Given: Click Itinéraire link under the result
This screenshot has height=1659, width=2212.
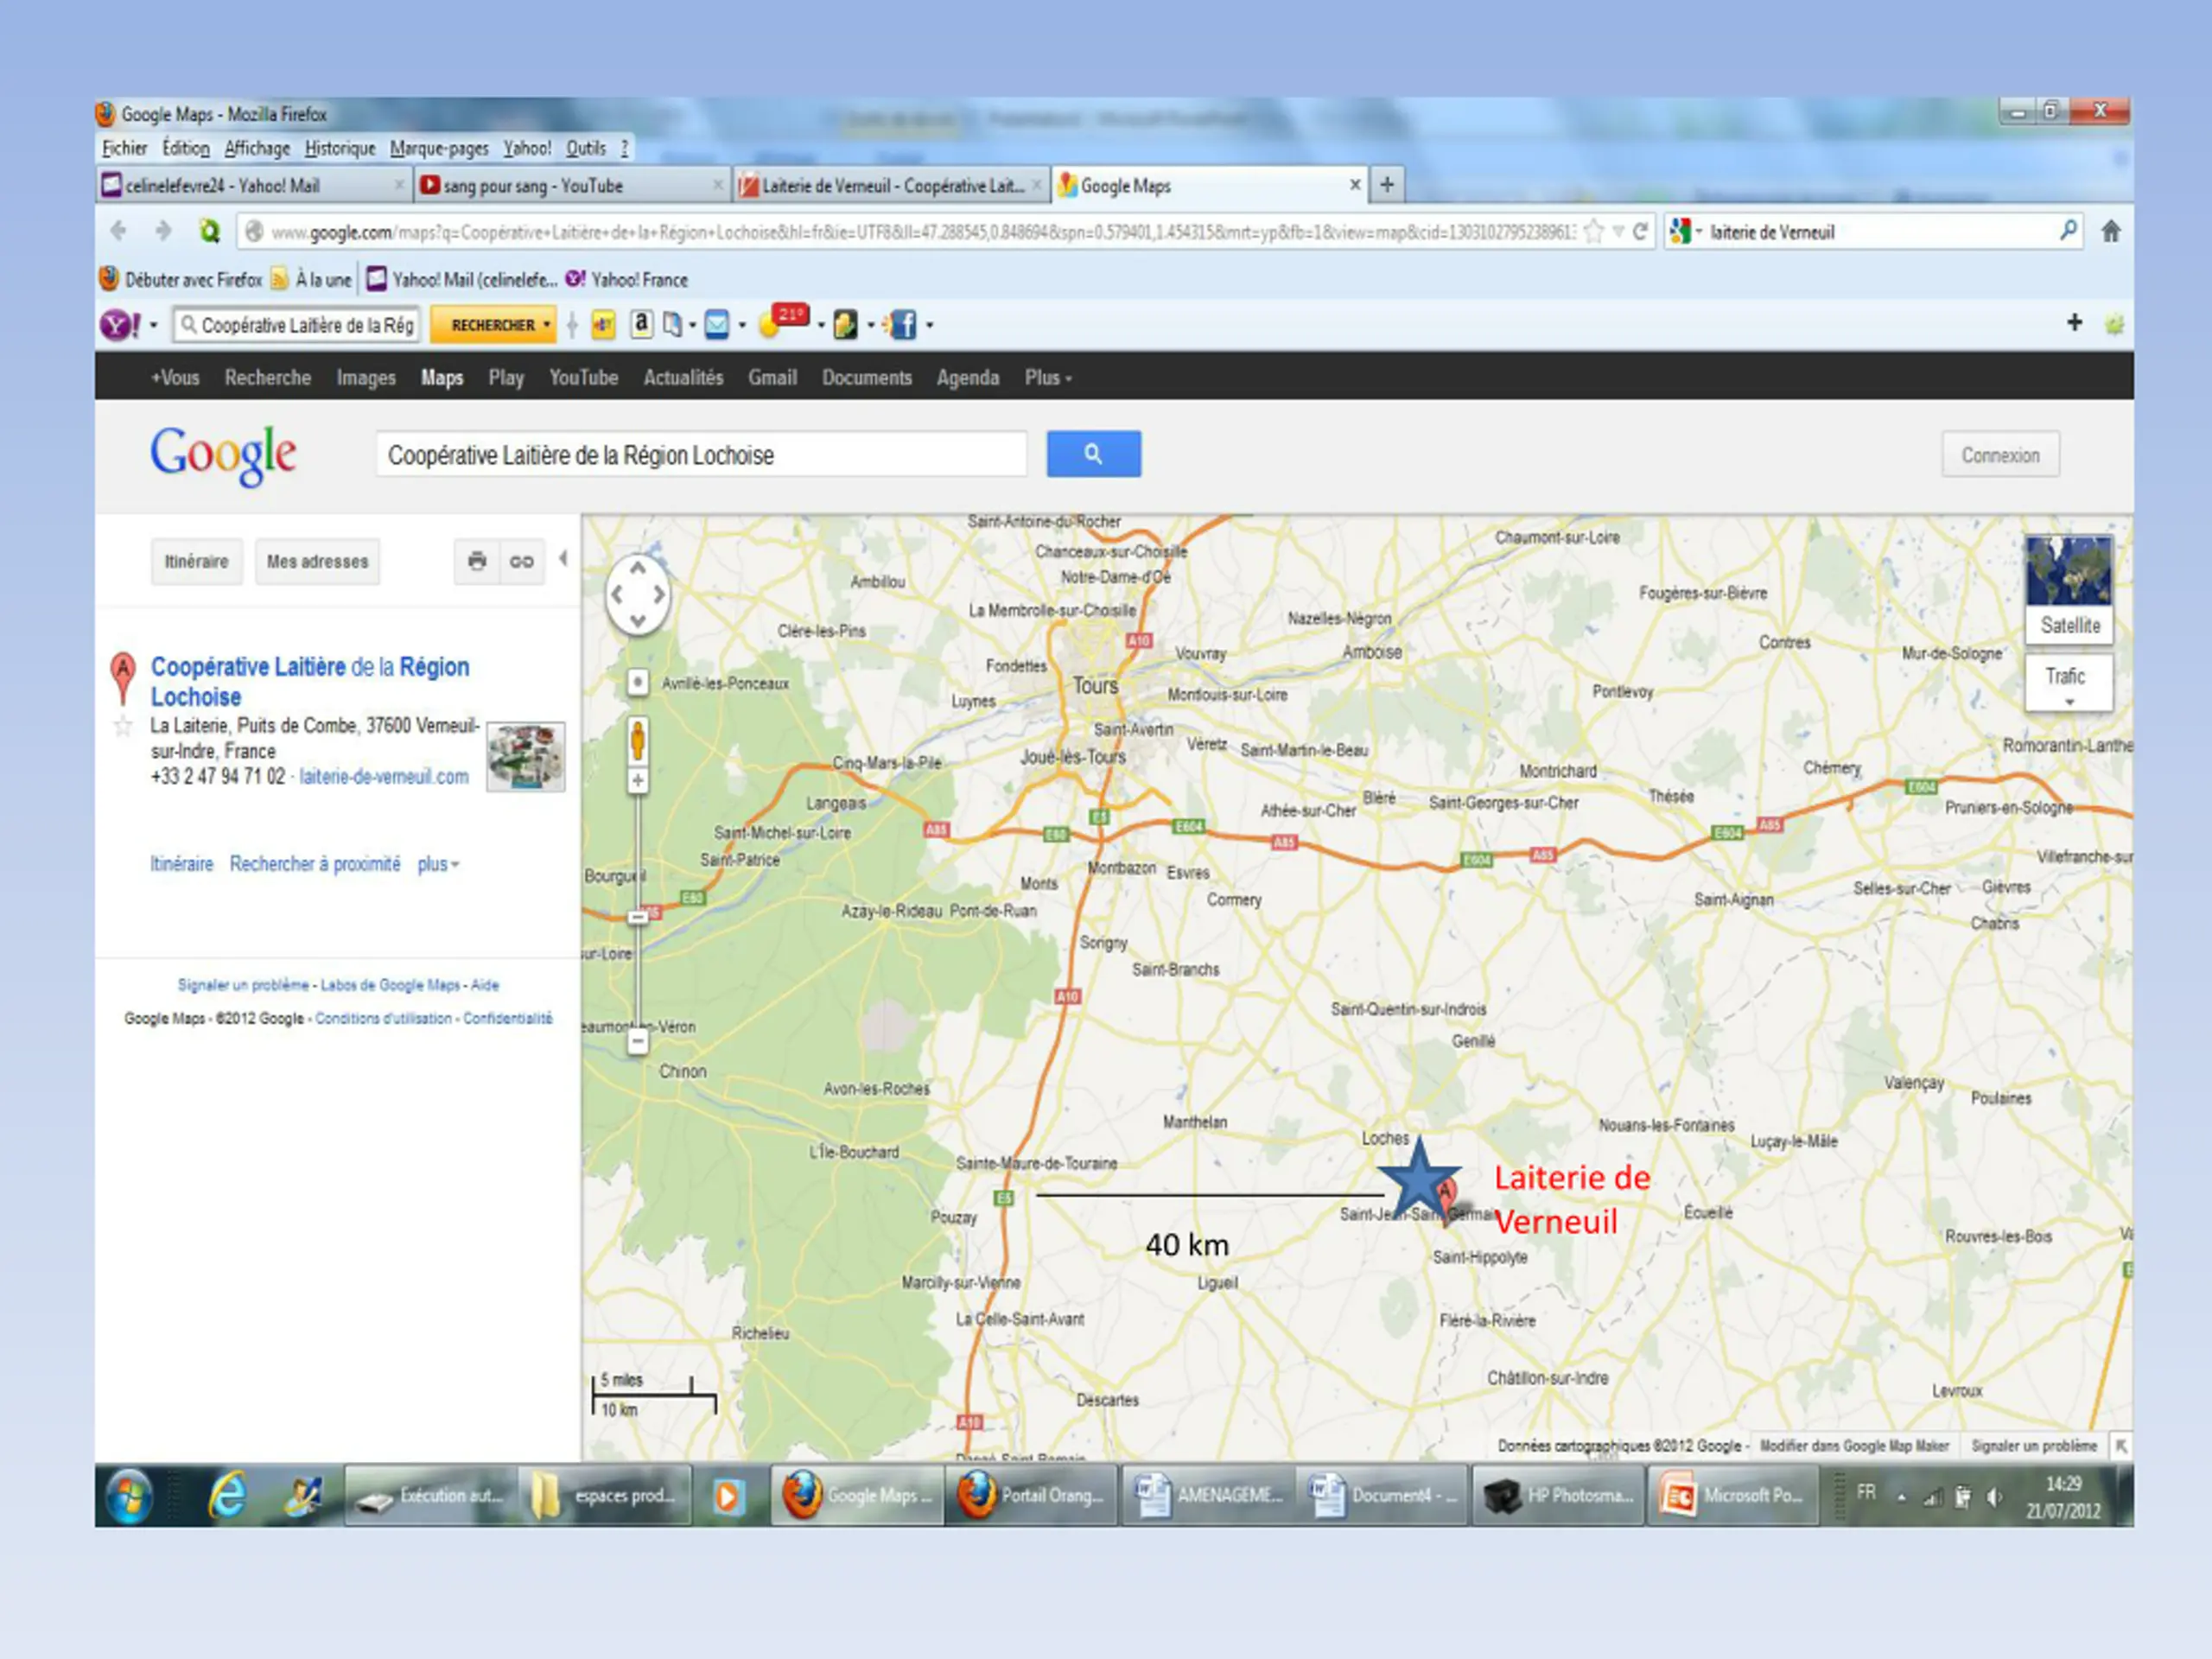Looking at the screenshot, I should 181,863.
